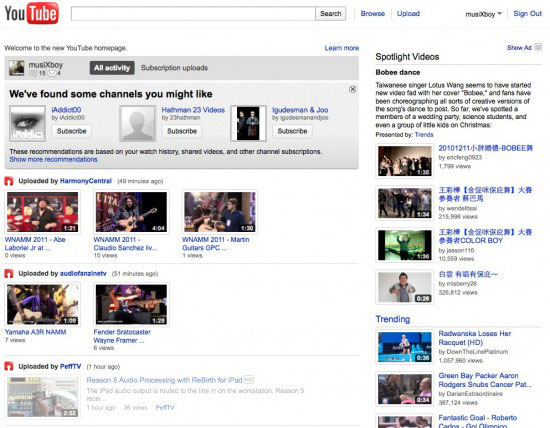Screen dimensions: 550x428
Task: Play WNAMM 2011 Claudio Sanchez thumbnail
Action: pyautogui.click(x=131, y=212)
